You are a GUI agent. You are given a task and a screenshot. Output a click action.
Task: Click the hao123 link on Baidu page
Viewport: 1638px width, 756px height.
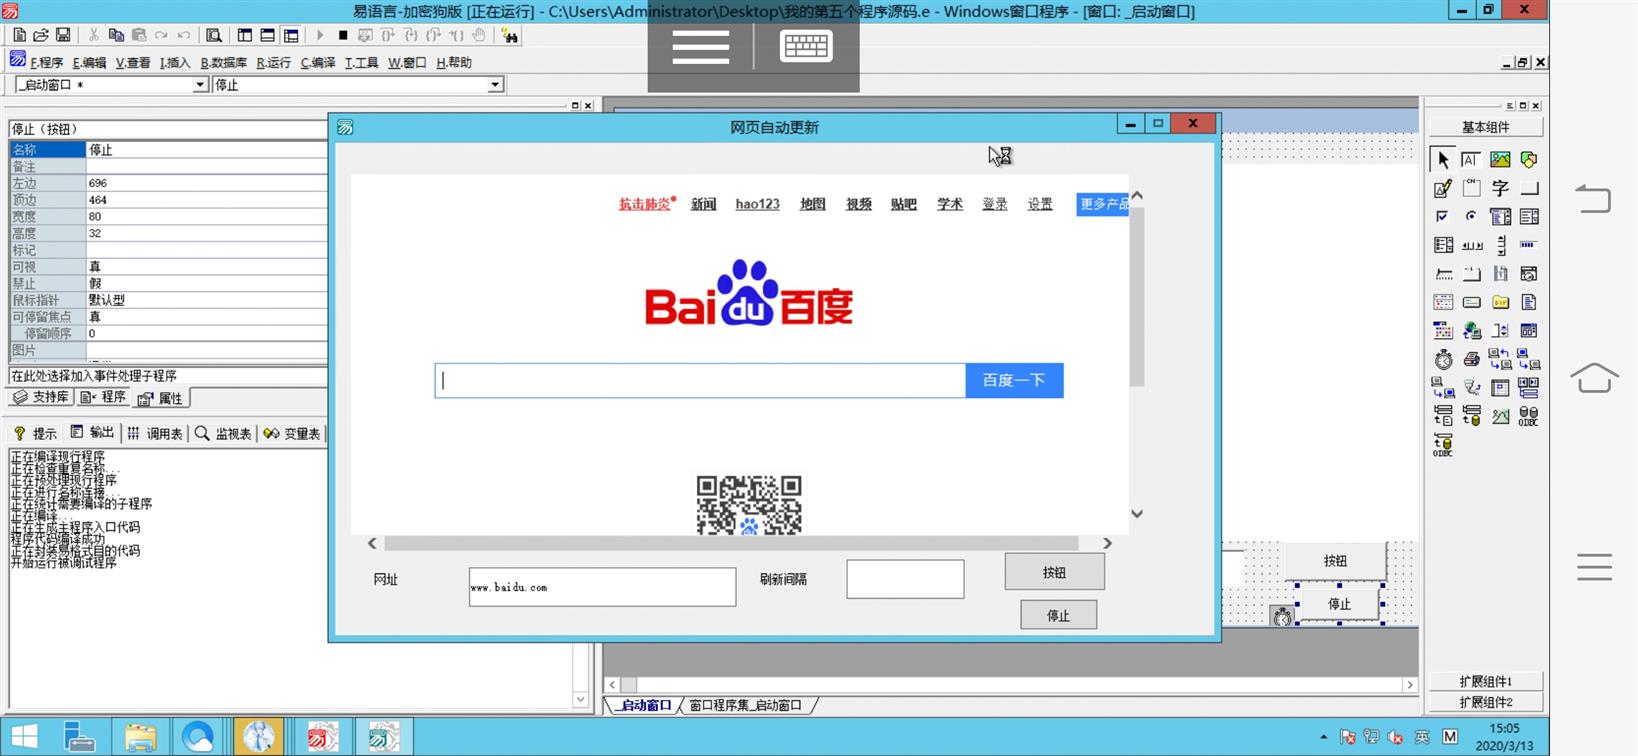(757, 204)
